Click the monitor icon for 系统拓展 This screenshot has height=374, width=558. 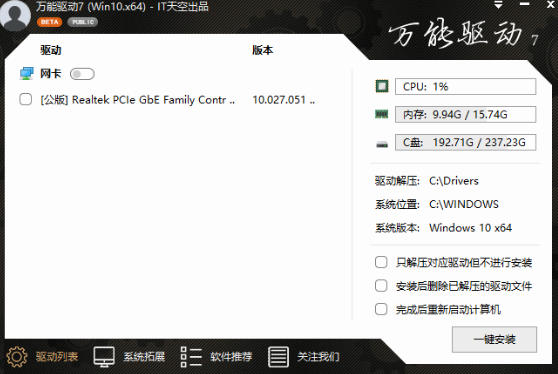point(104,357)
